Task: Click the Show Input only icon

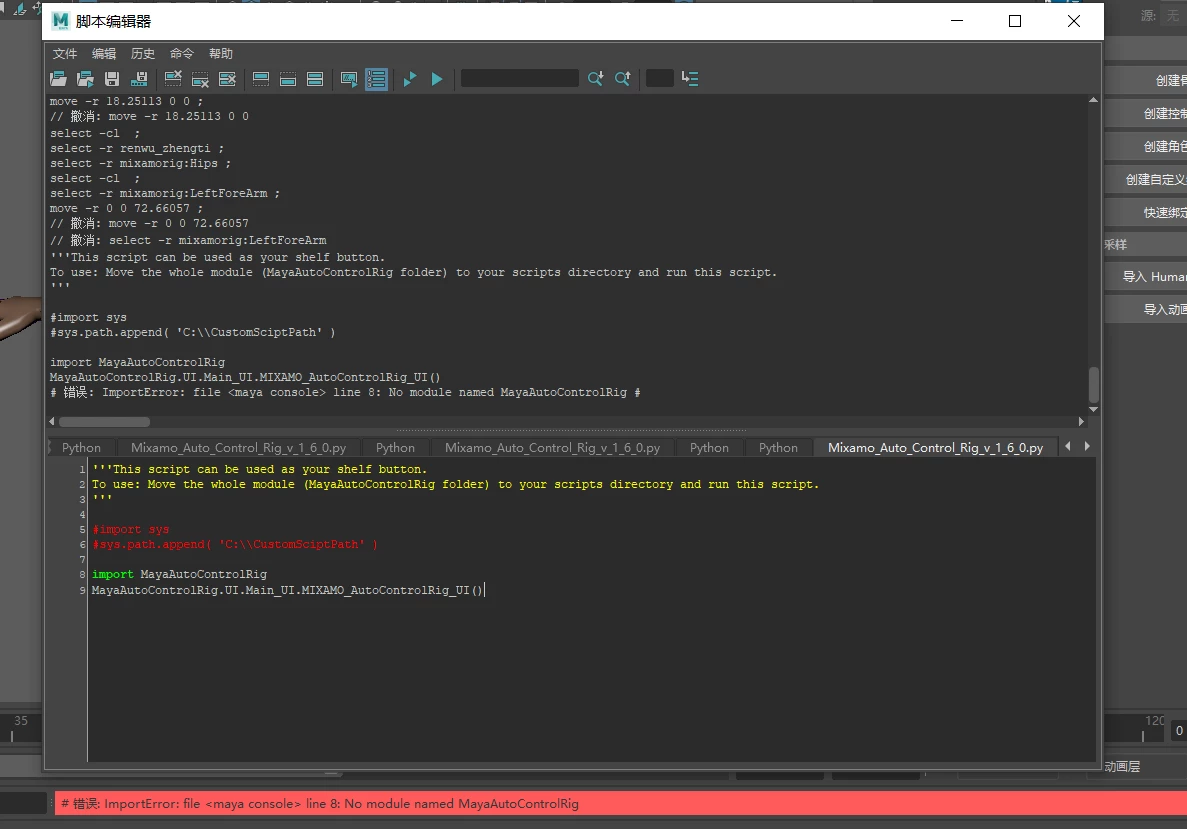Action: pos(288,78)
